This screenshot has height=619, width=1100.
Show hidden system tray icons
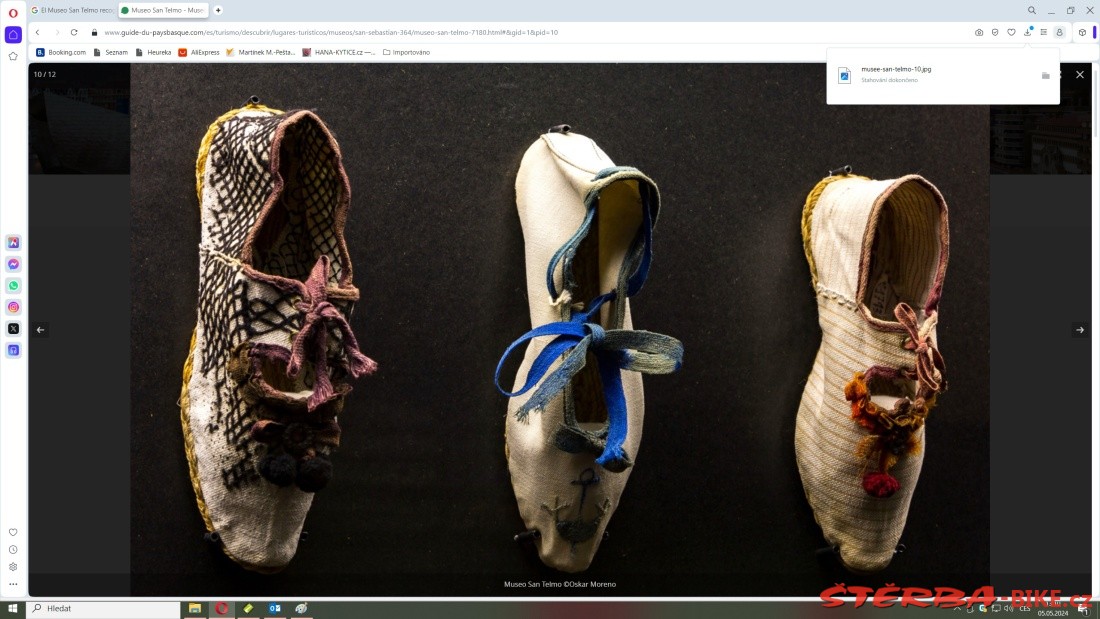pyautogui.click(x=957, y=608)
